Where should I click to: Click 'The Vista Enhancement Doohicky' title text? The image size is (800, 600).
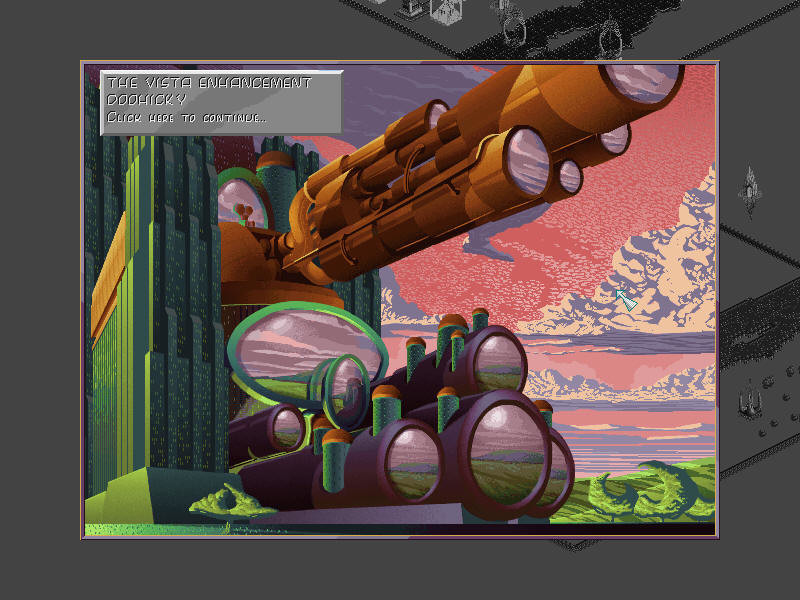click(209, 90)
